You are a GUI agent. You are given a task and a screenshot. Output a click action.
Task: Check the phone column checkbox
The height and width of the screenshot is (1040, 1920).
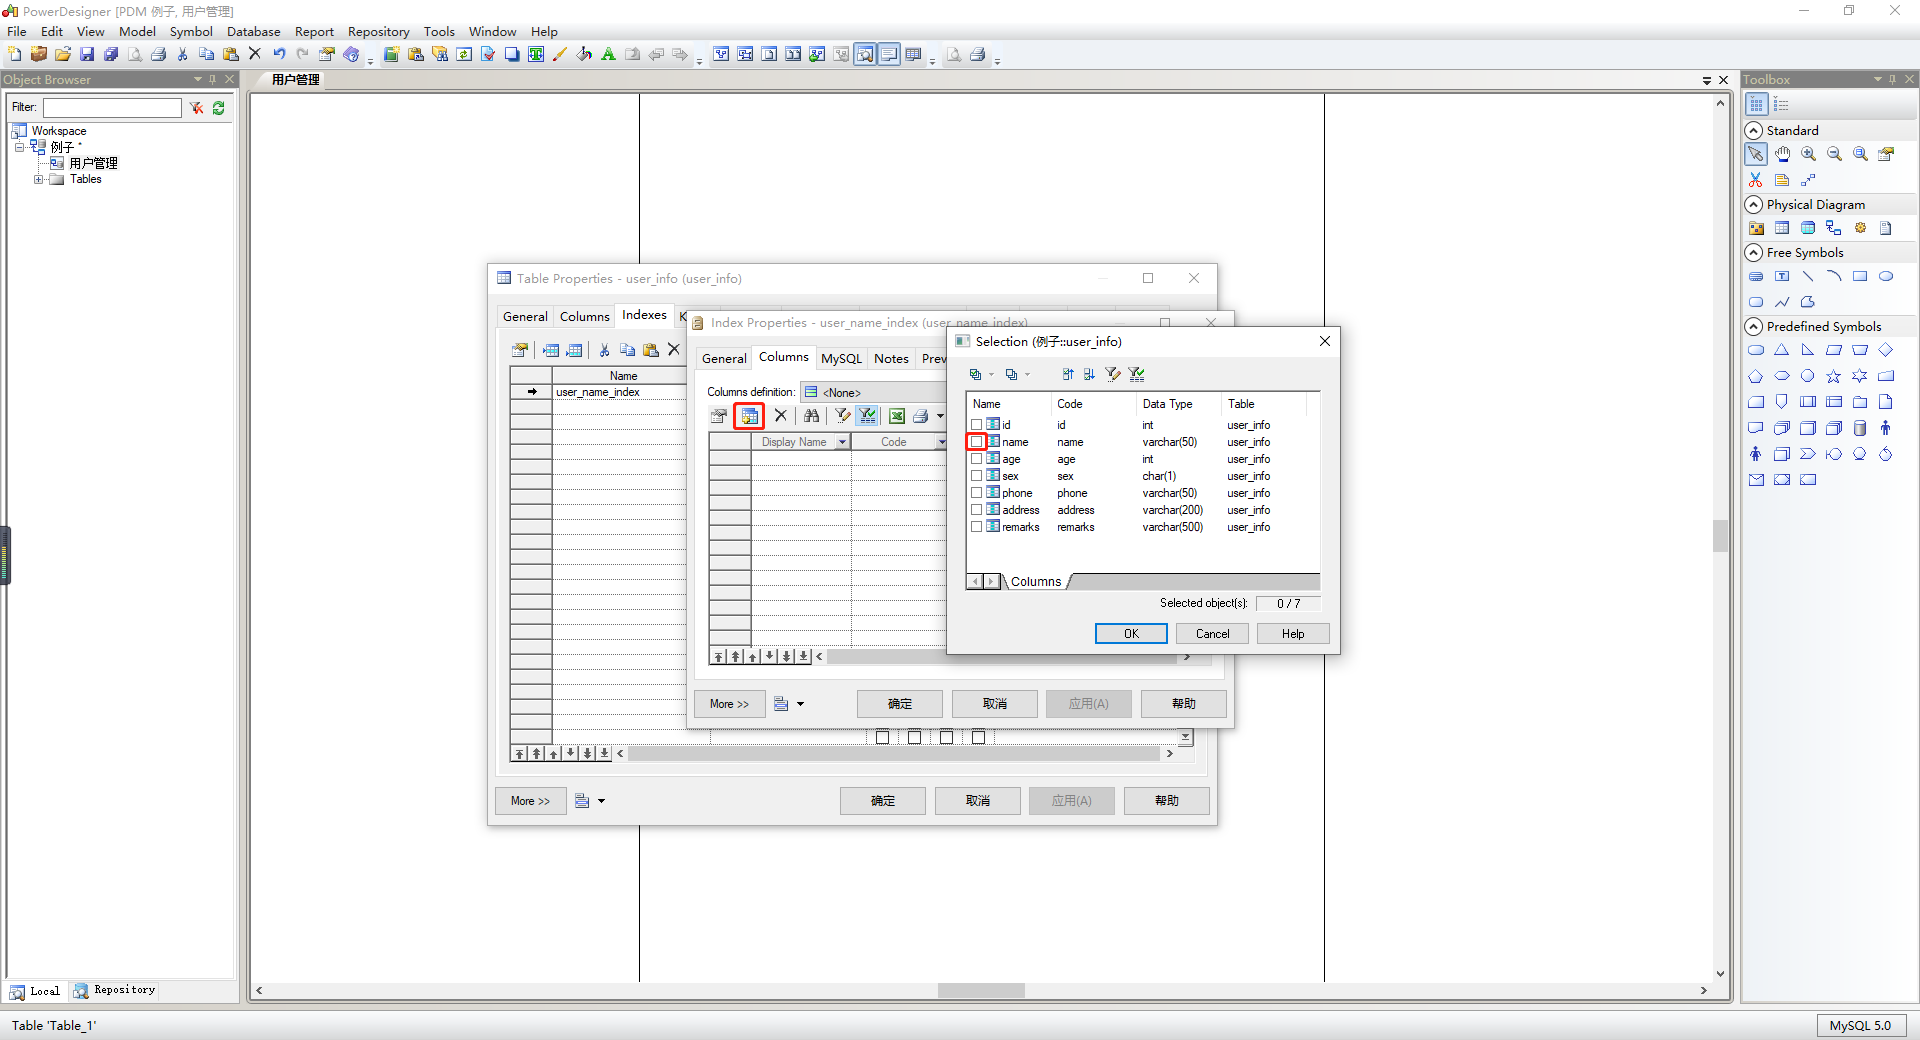[978, 492]
